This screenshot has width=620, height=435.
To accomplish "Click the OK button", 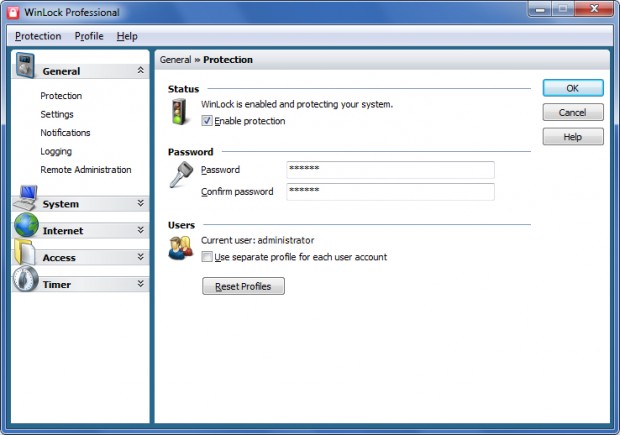I will click(x=573, y=88).
